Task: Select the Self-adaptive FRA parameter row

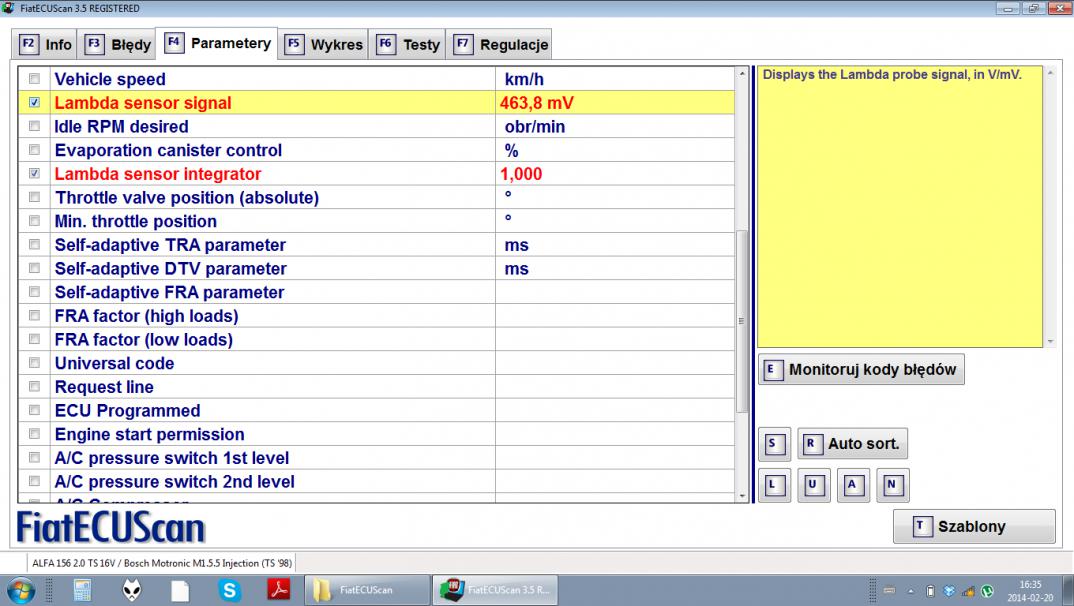Action: click(169, 293)
